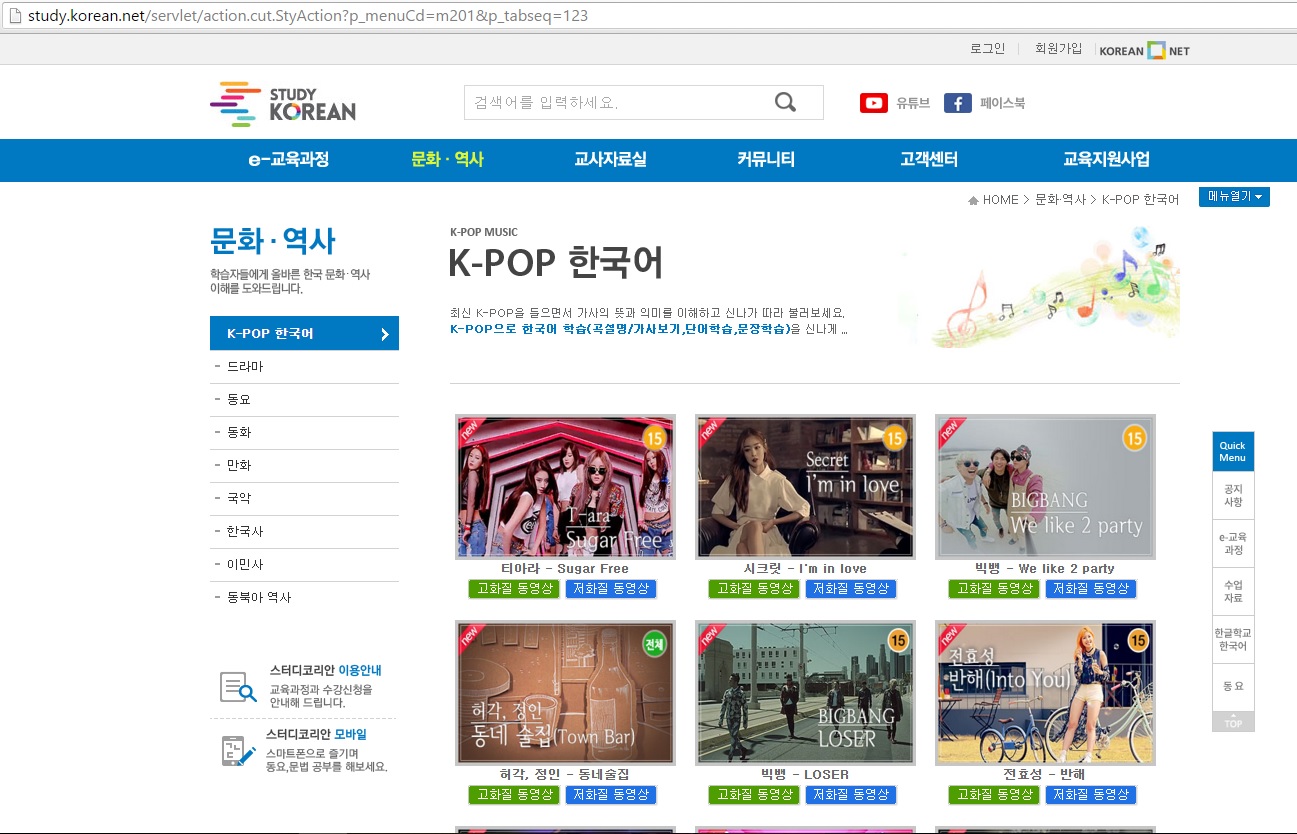Click the 유튜브 text link
This screenshot has height=834, width=1297.
coord(913,103)
